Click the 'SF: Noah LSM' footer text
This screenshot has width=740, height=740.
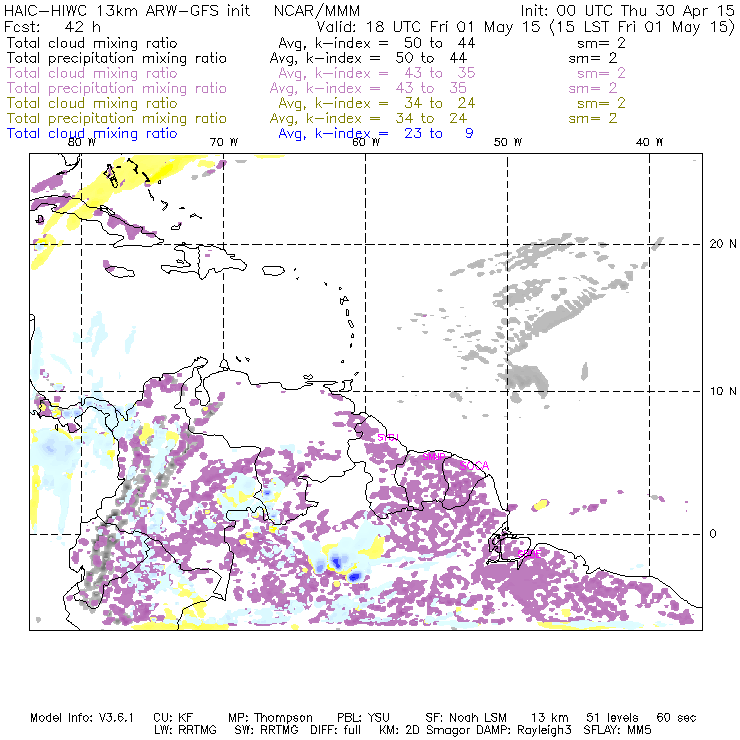(466, 718)
